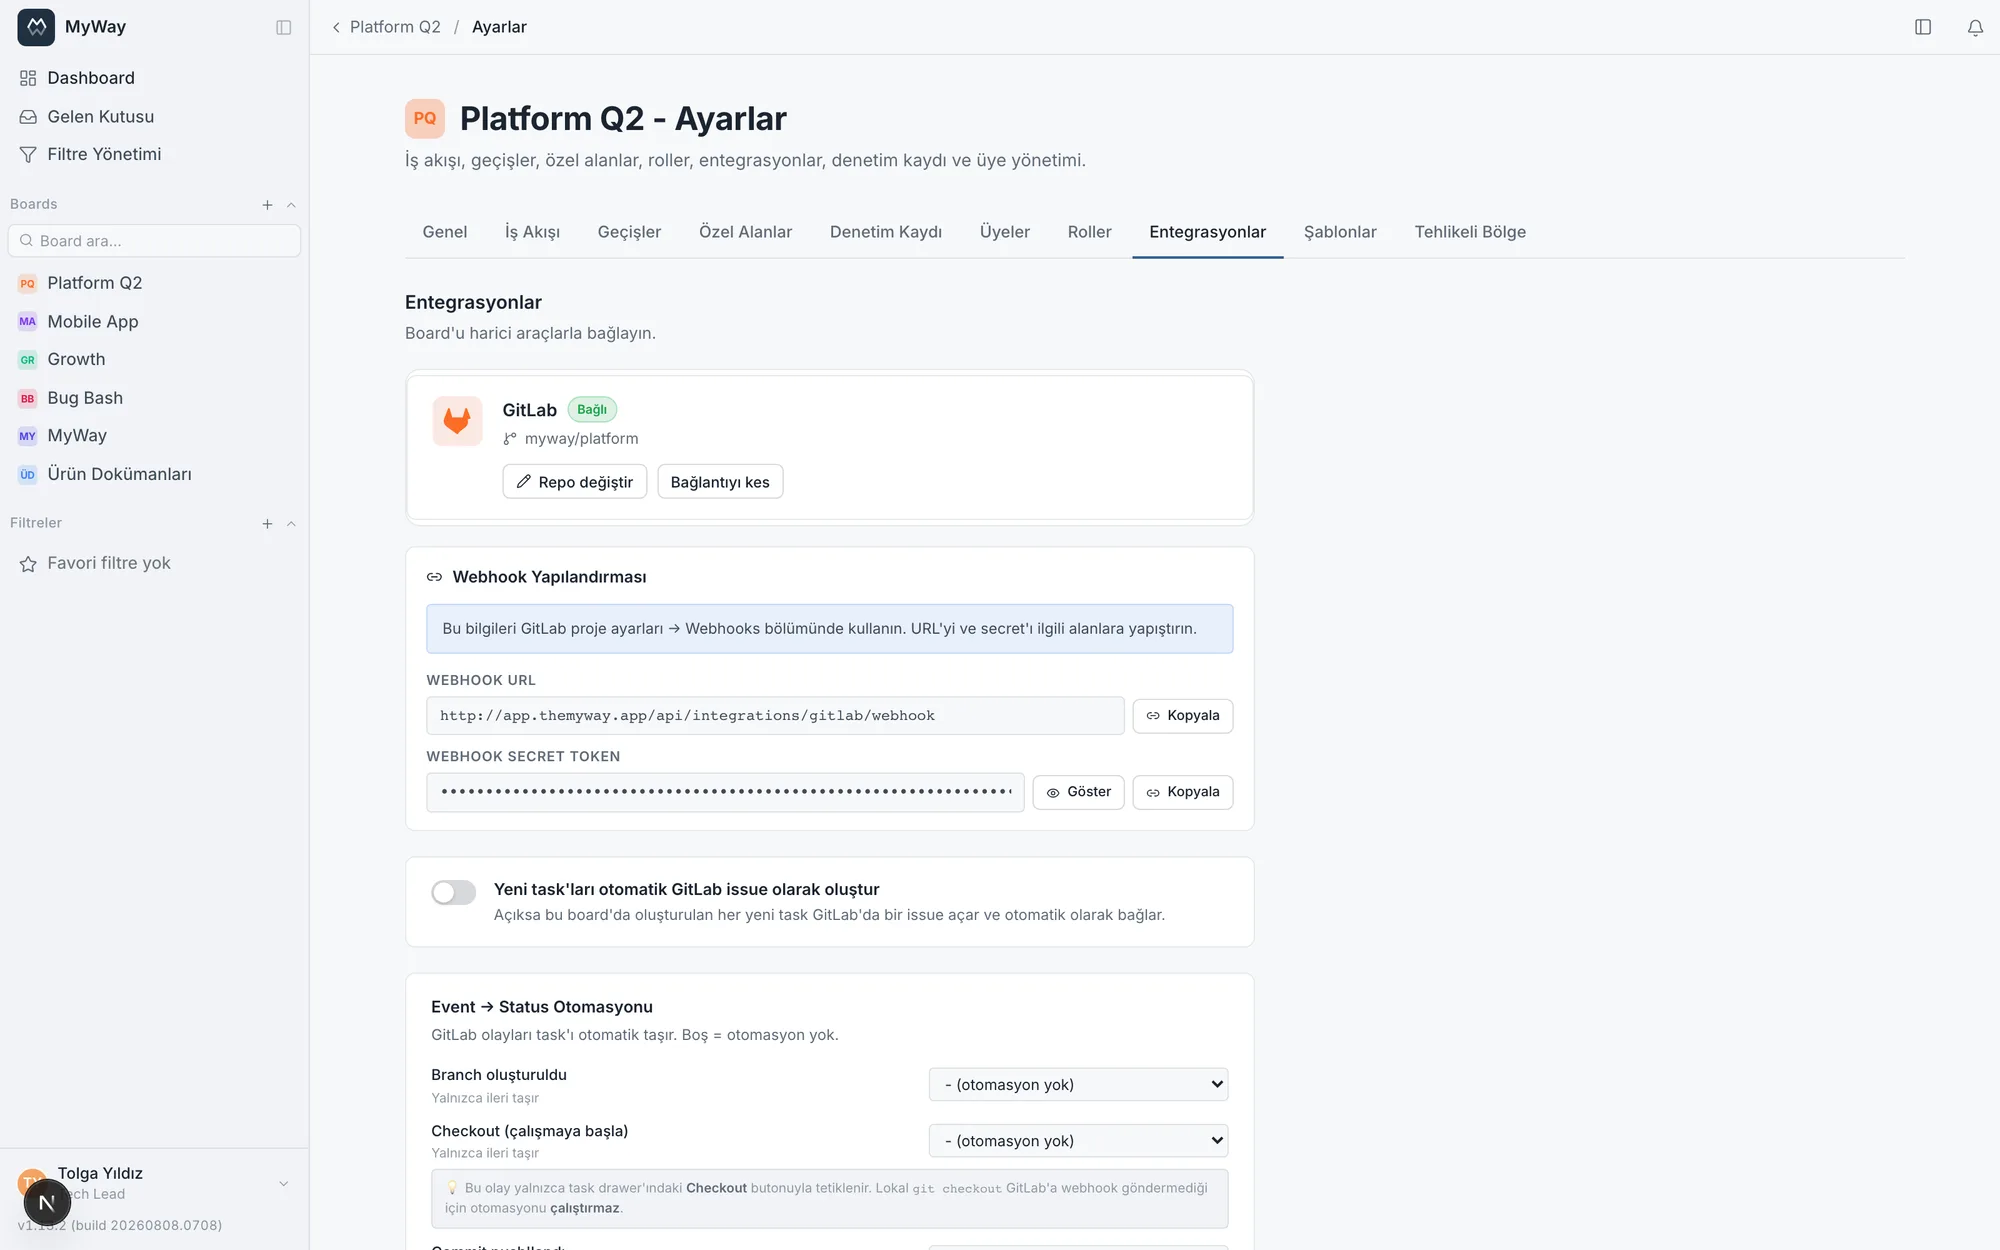The height and width of the screenshot is (1250, 2000).
Task: Switch to the Genel tab
Action: pyautogui.click(x=445, y=232)
